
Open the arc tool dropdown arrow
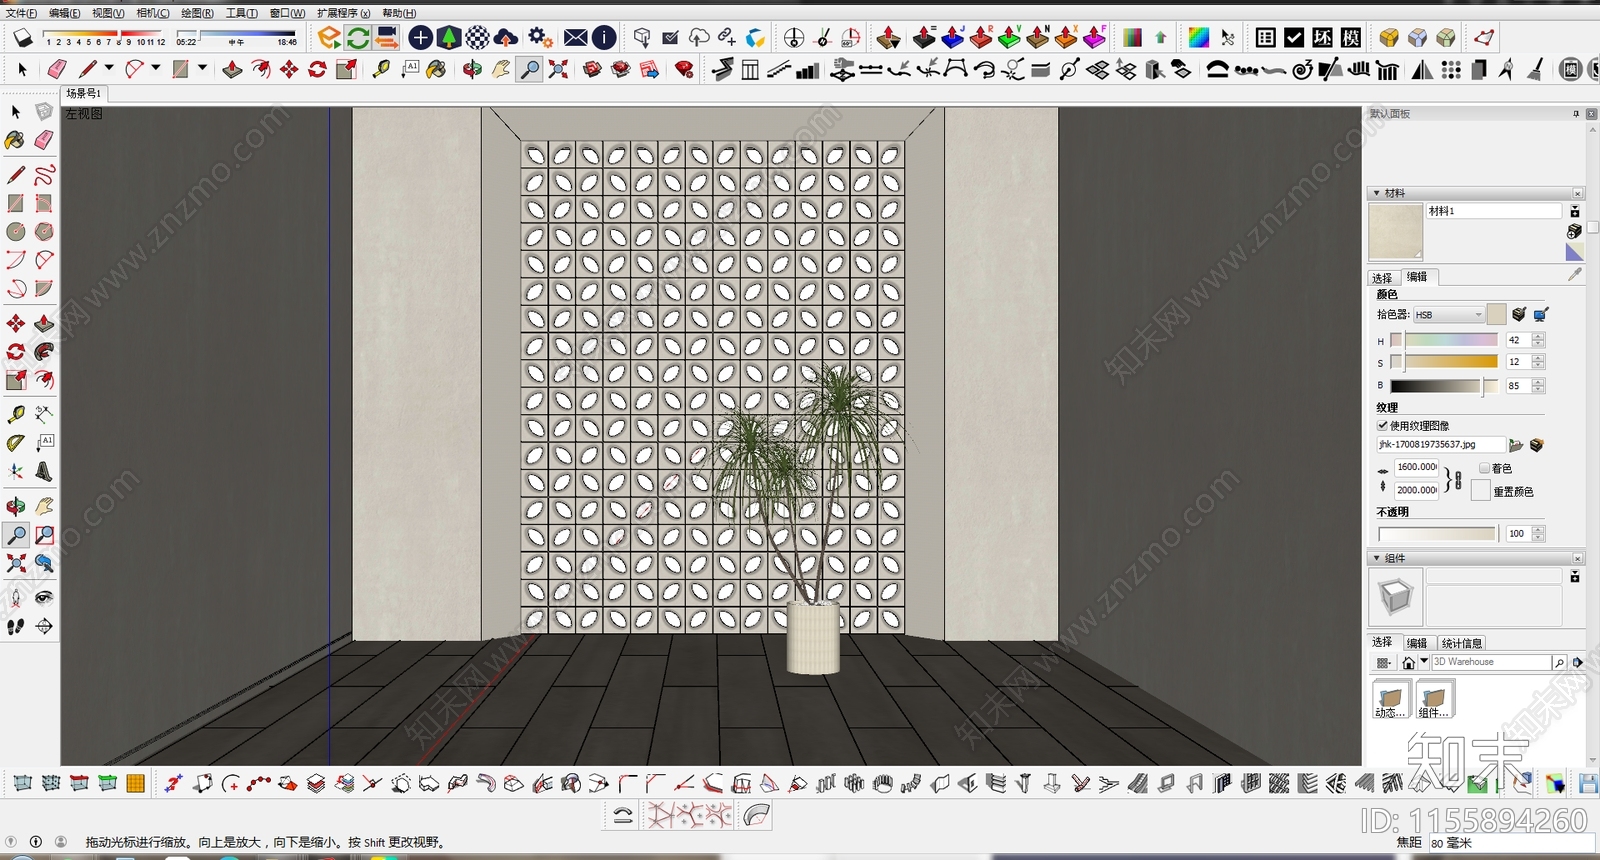(155, 68)
